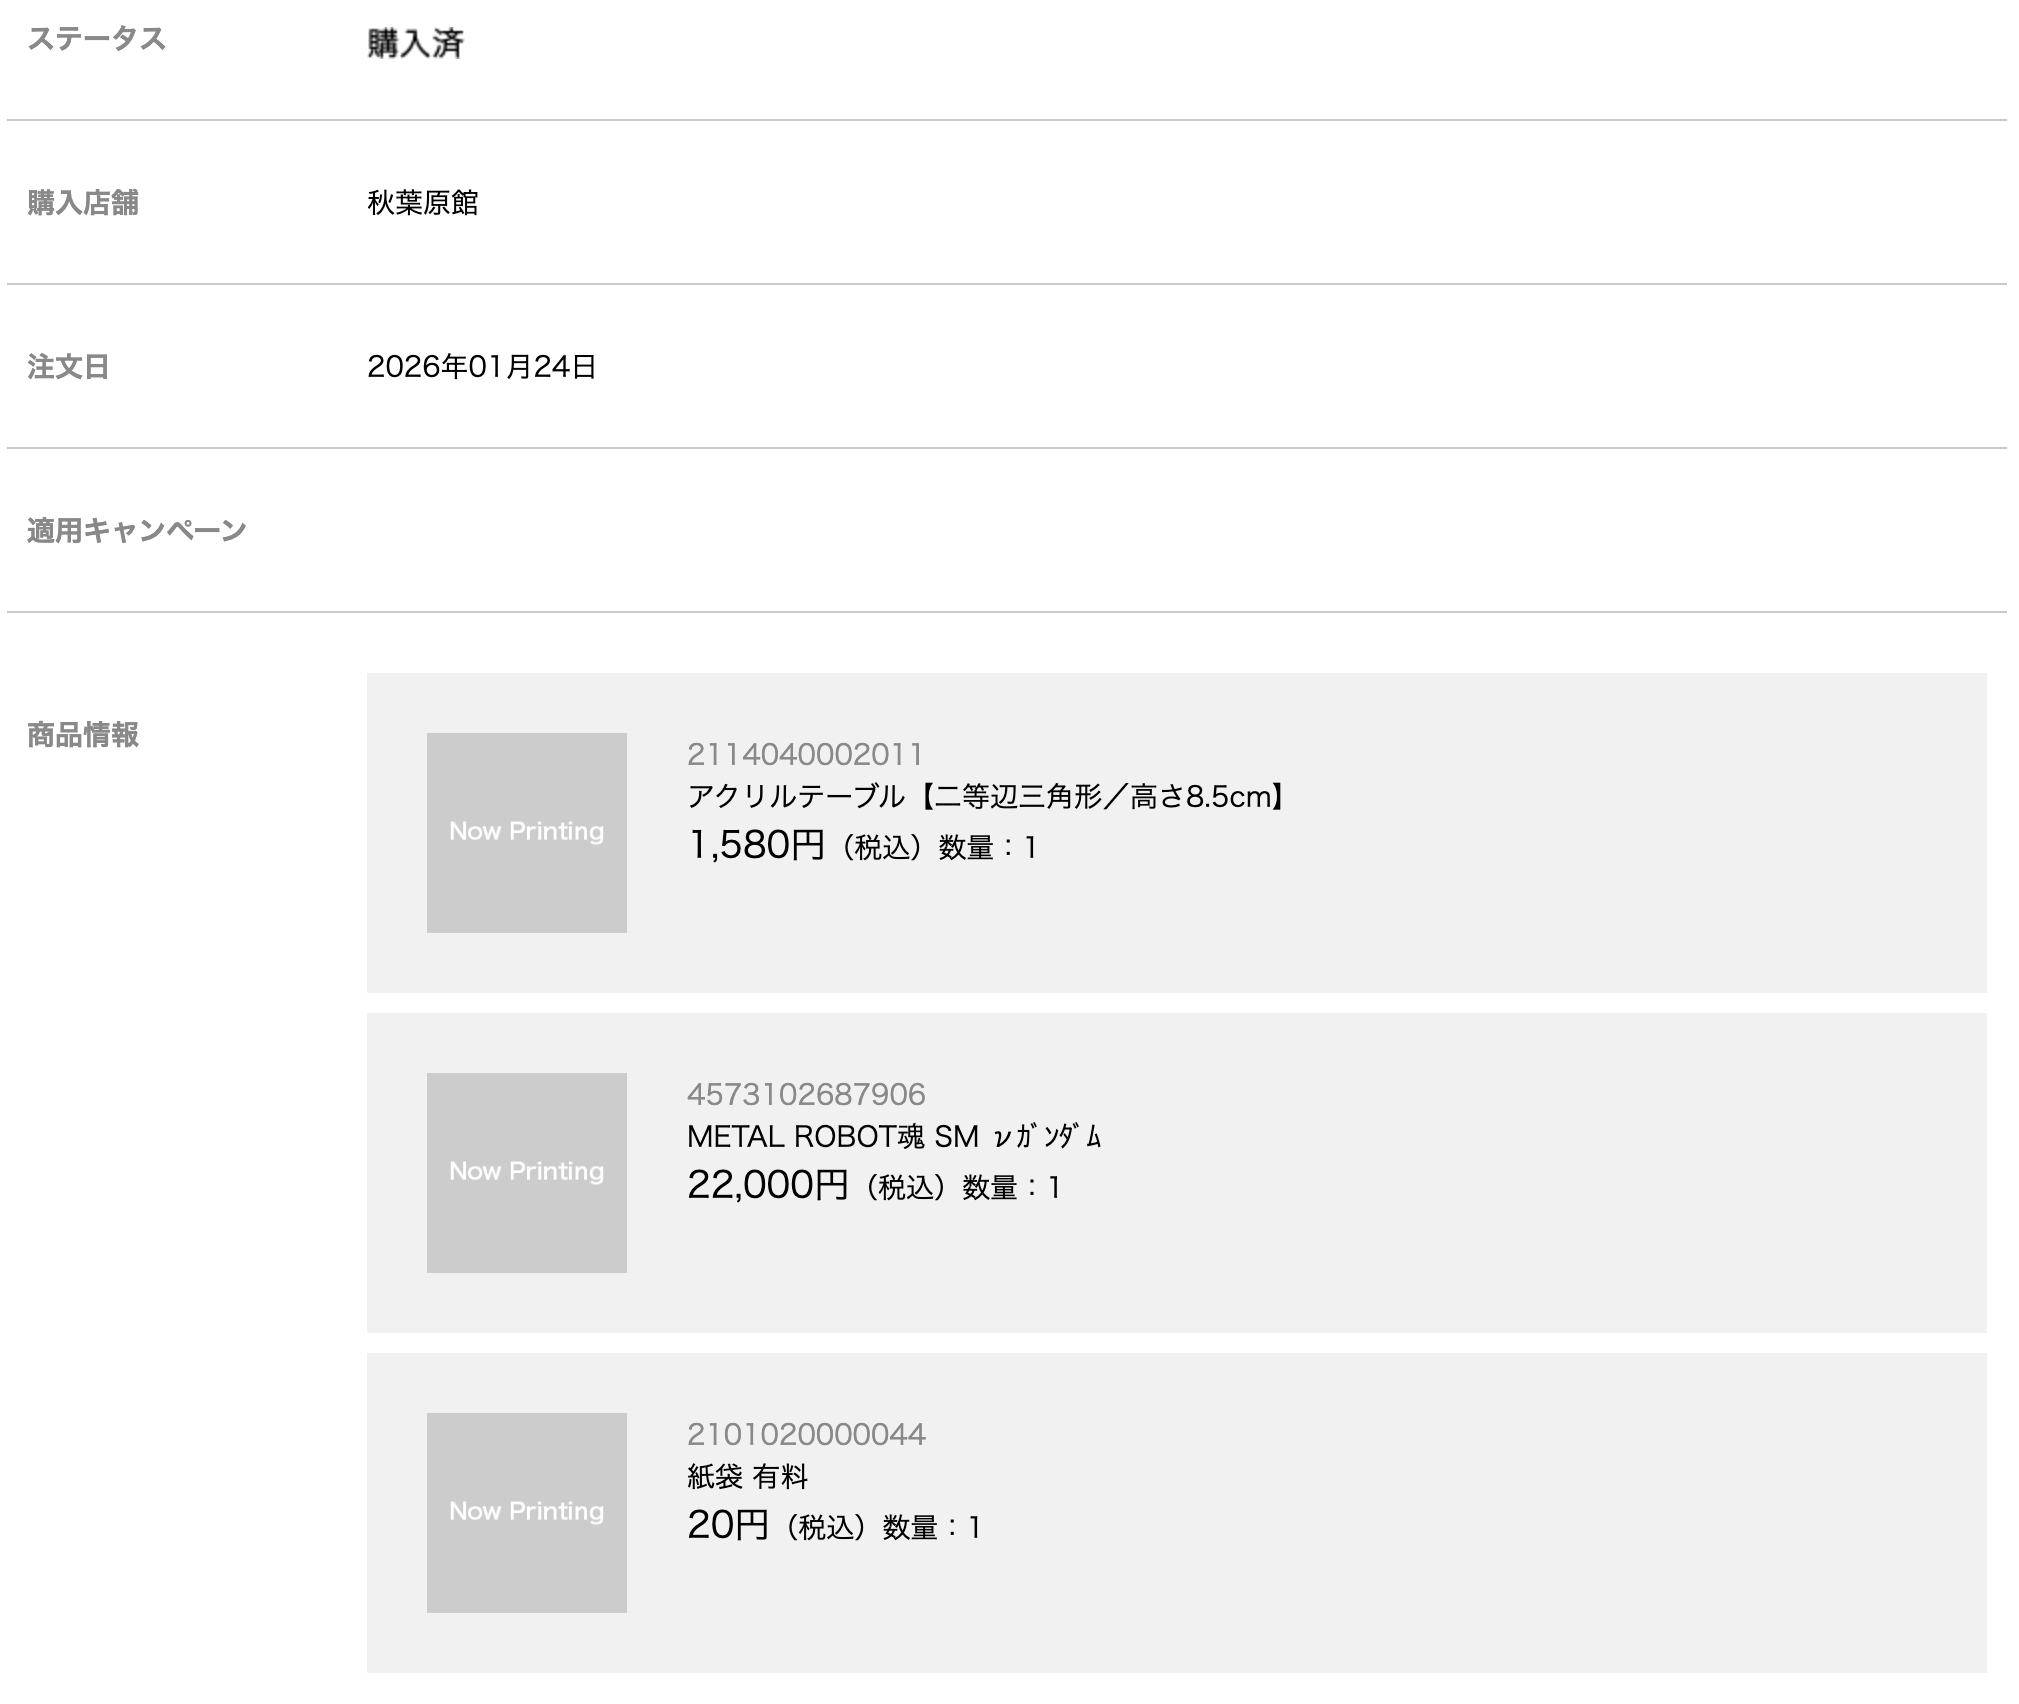Click the 購入店舗 label
Viewport: 2019px width, 1704px height.
click(83, 203)
